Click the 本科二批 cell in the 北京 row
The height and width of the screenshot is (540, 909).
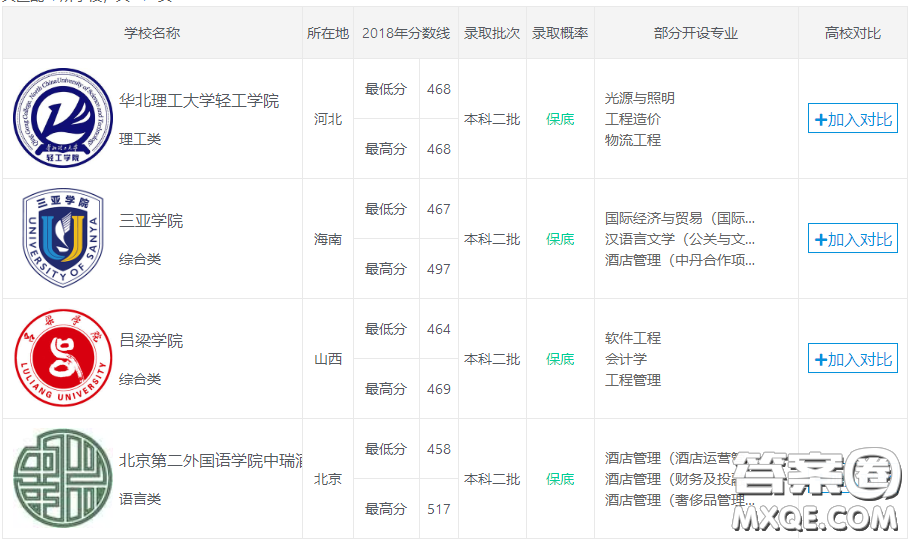tap(492, 479)
